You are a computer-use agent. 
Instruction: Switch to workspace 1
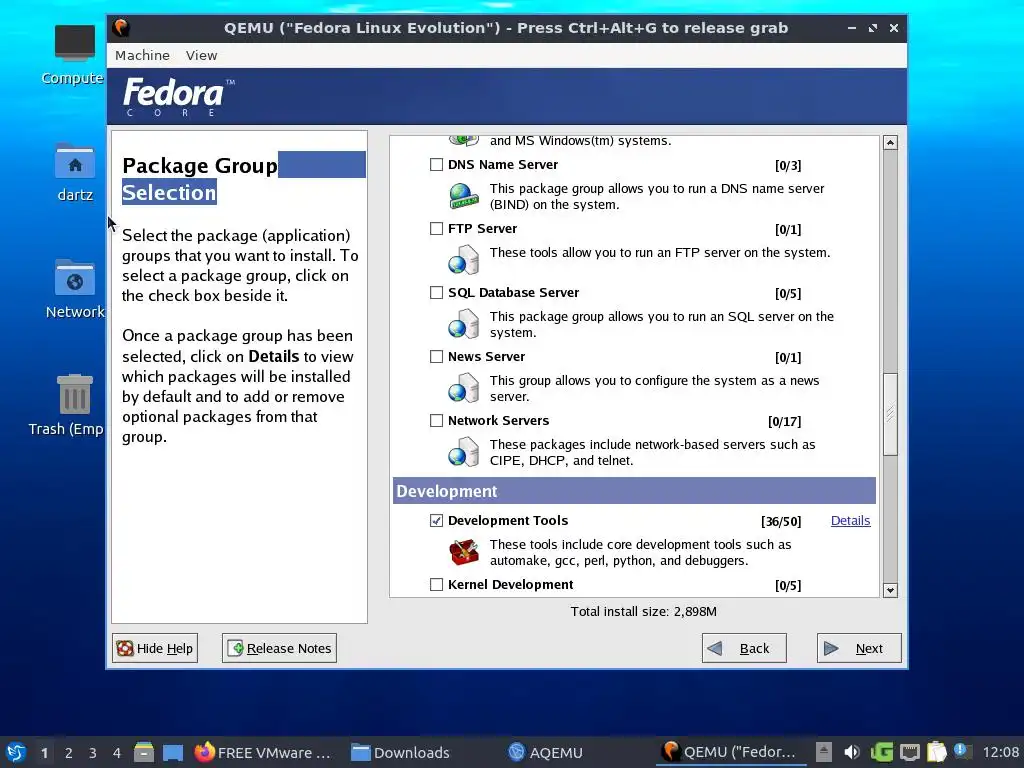click(44, 753)
